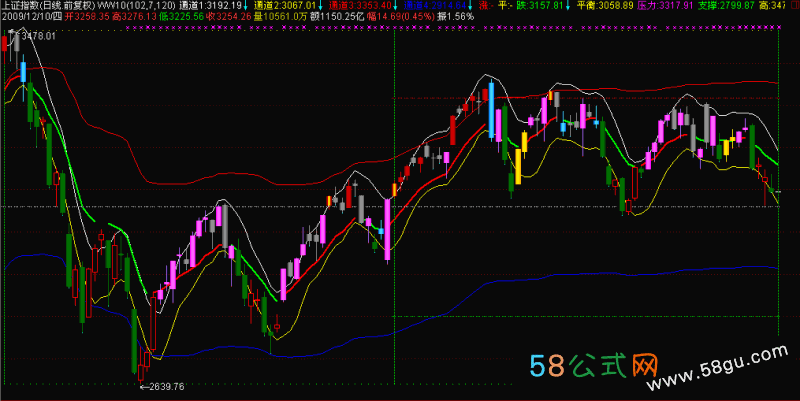The height and width of the screenshot is (401, 800).
Task: Click the cyan down arrow beside 通道3 value
Action: click(395, 6)
